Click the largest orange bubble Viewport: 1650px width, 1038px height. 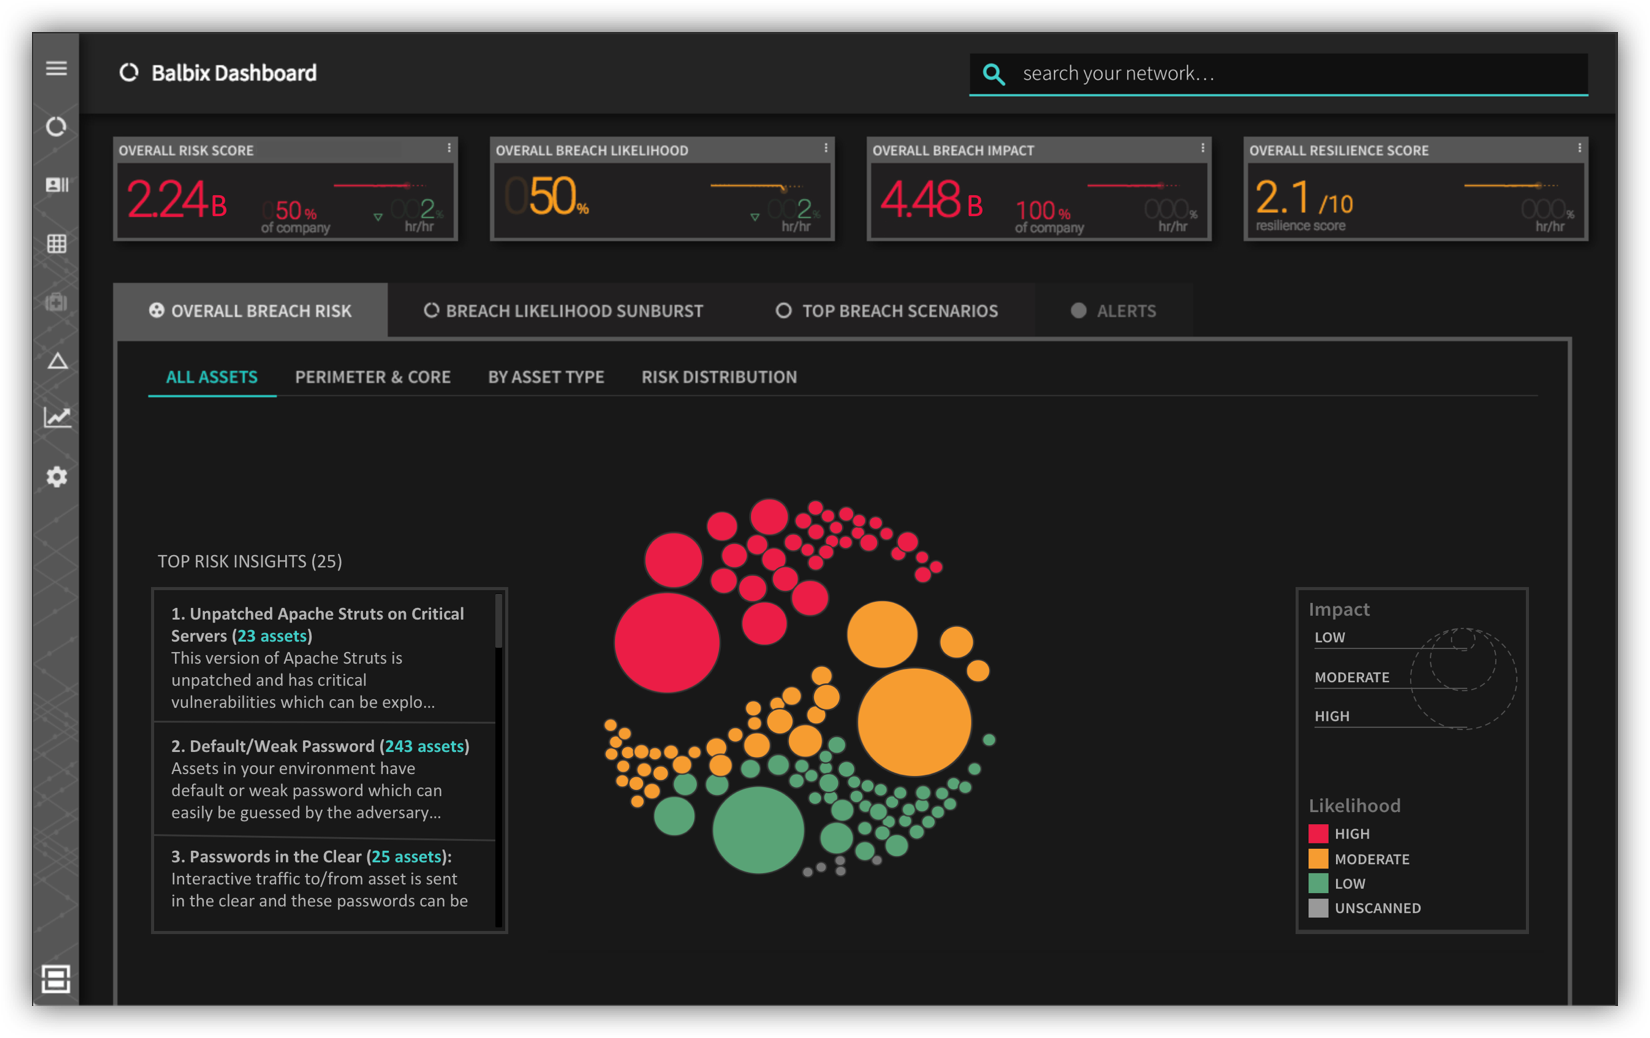click(x=914, y=722)
